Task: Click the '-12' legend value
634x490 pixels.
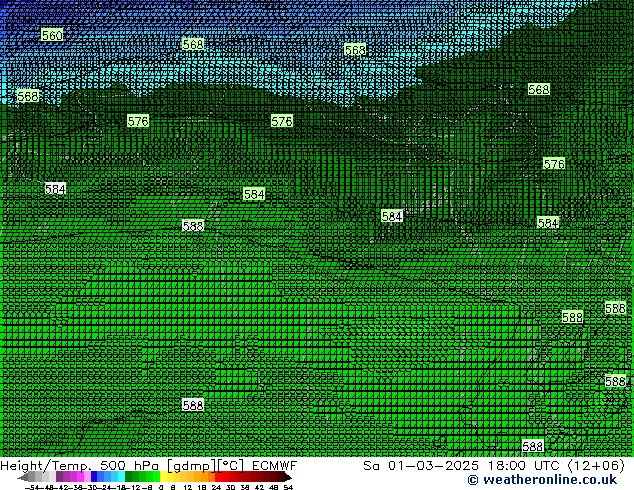Action: point(136,487)
